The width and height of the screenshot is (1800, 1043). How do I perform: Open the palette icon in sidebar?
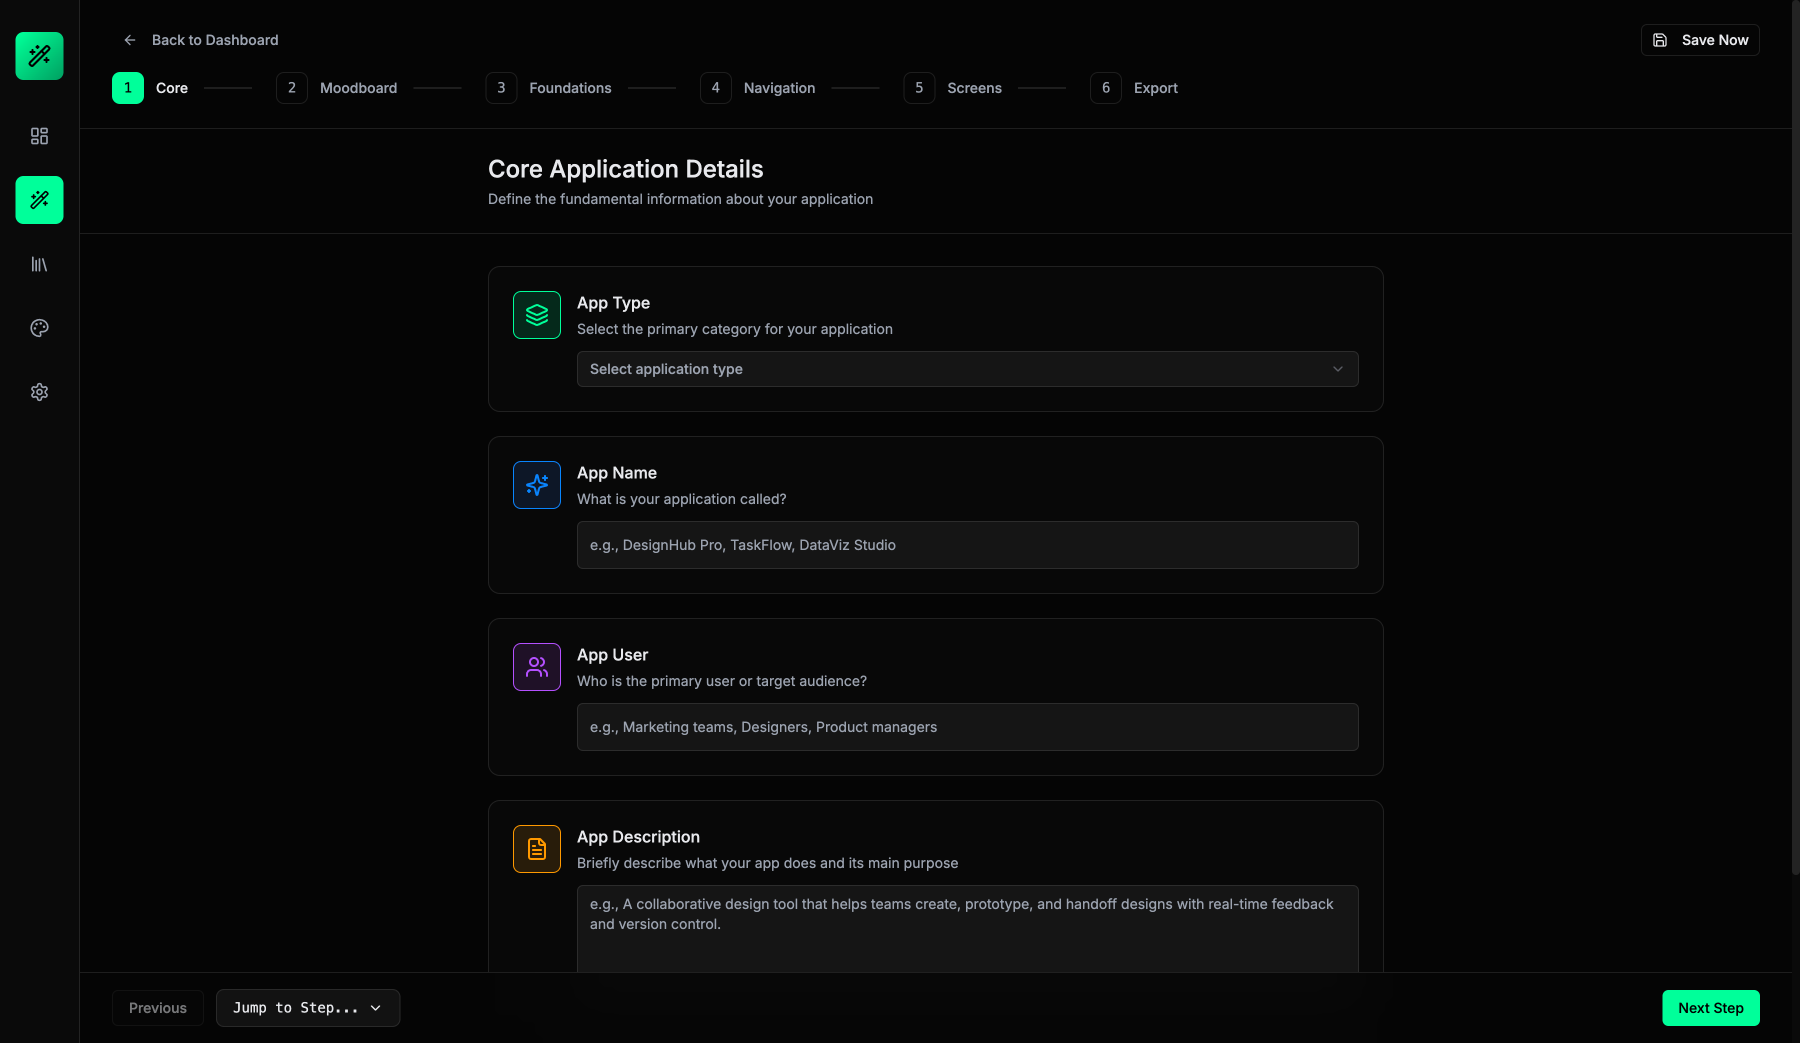coord(39,328)
